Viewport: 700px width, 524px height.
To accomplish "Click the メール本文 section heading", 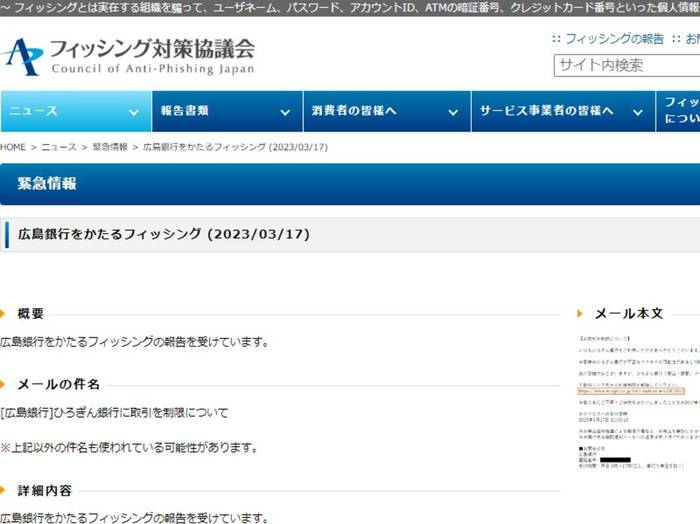I will (x=629, y=314).
